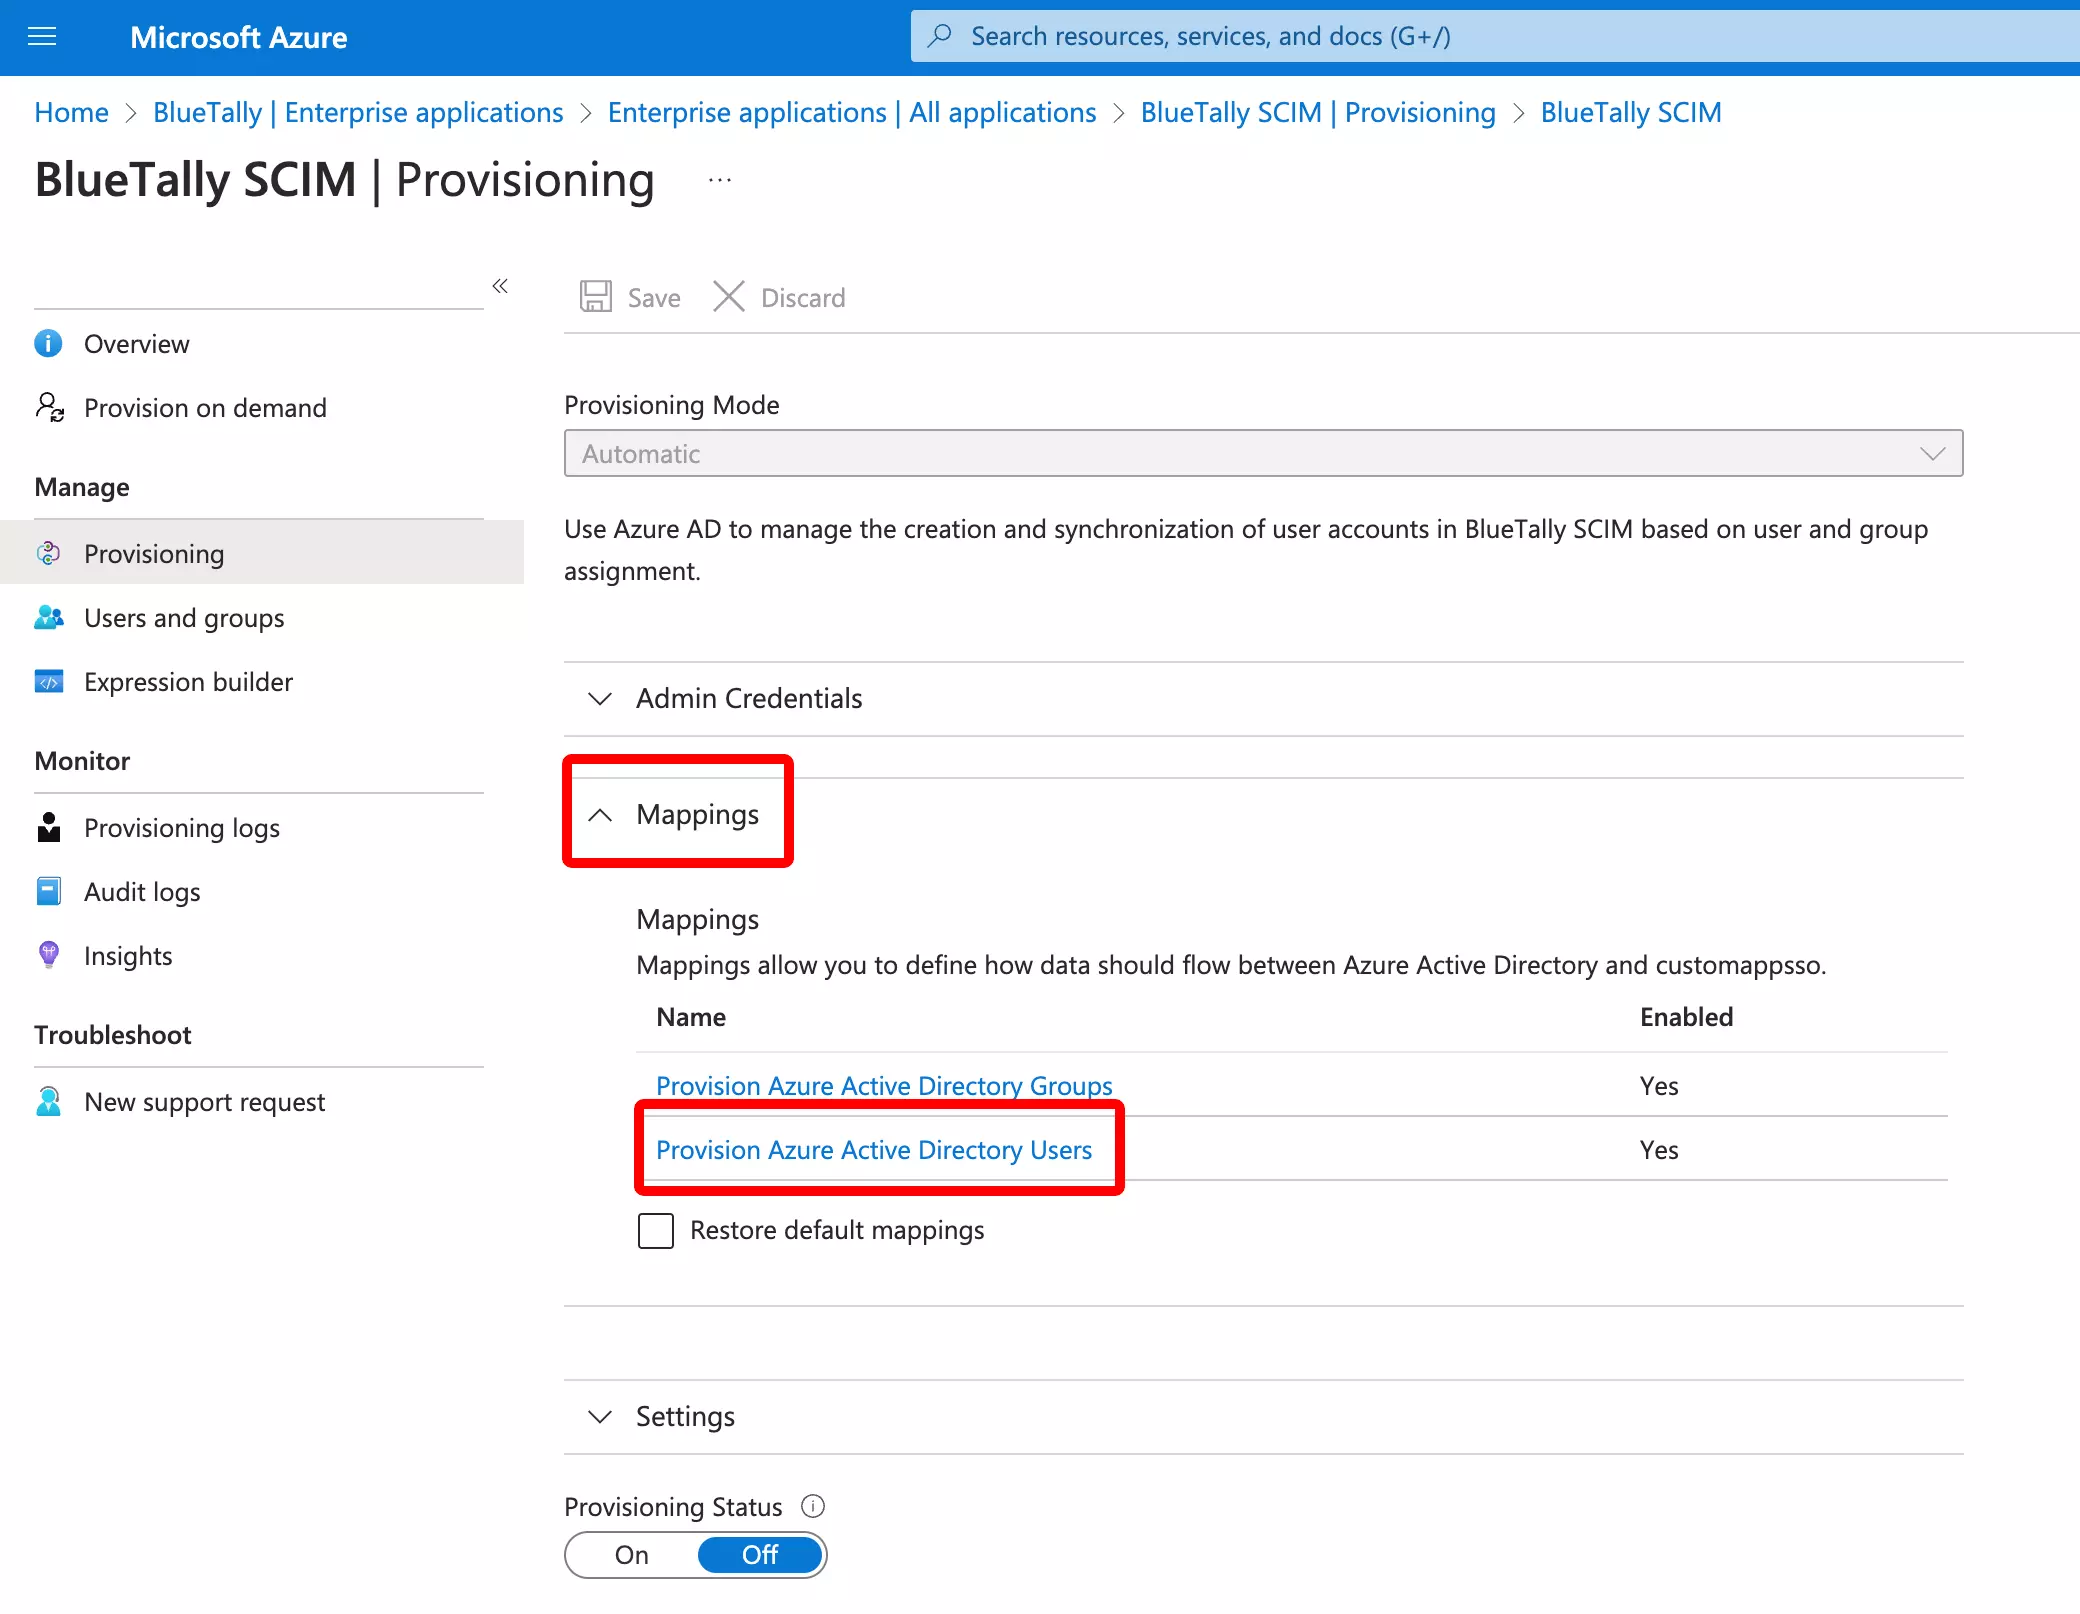Click the Provision on demand icon
Screen dimensions: 2080x1614
pos(49,407)
